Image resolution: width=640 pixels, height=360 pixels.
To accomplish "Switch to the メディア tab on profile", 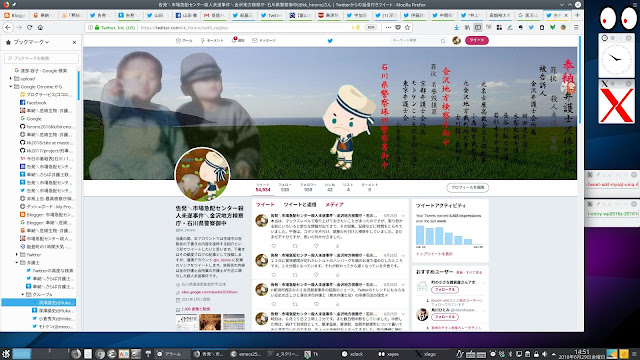I will tap(334, 204).
